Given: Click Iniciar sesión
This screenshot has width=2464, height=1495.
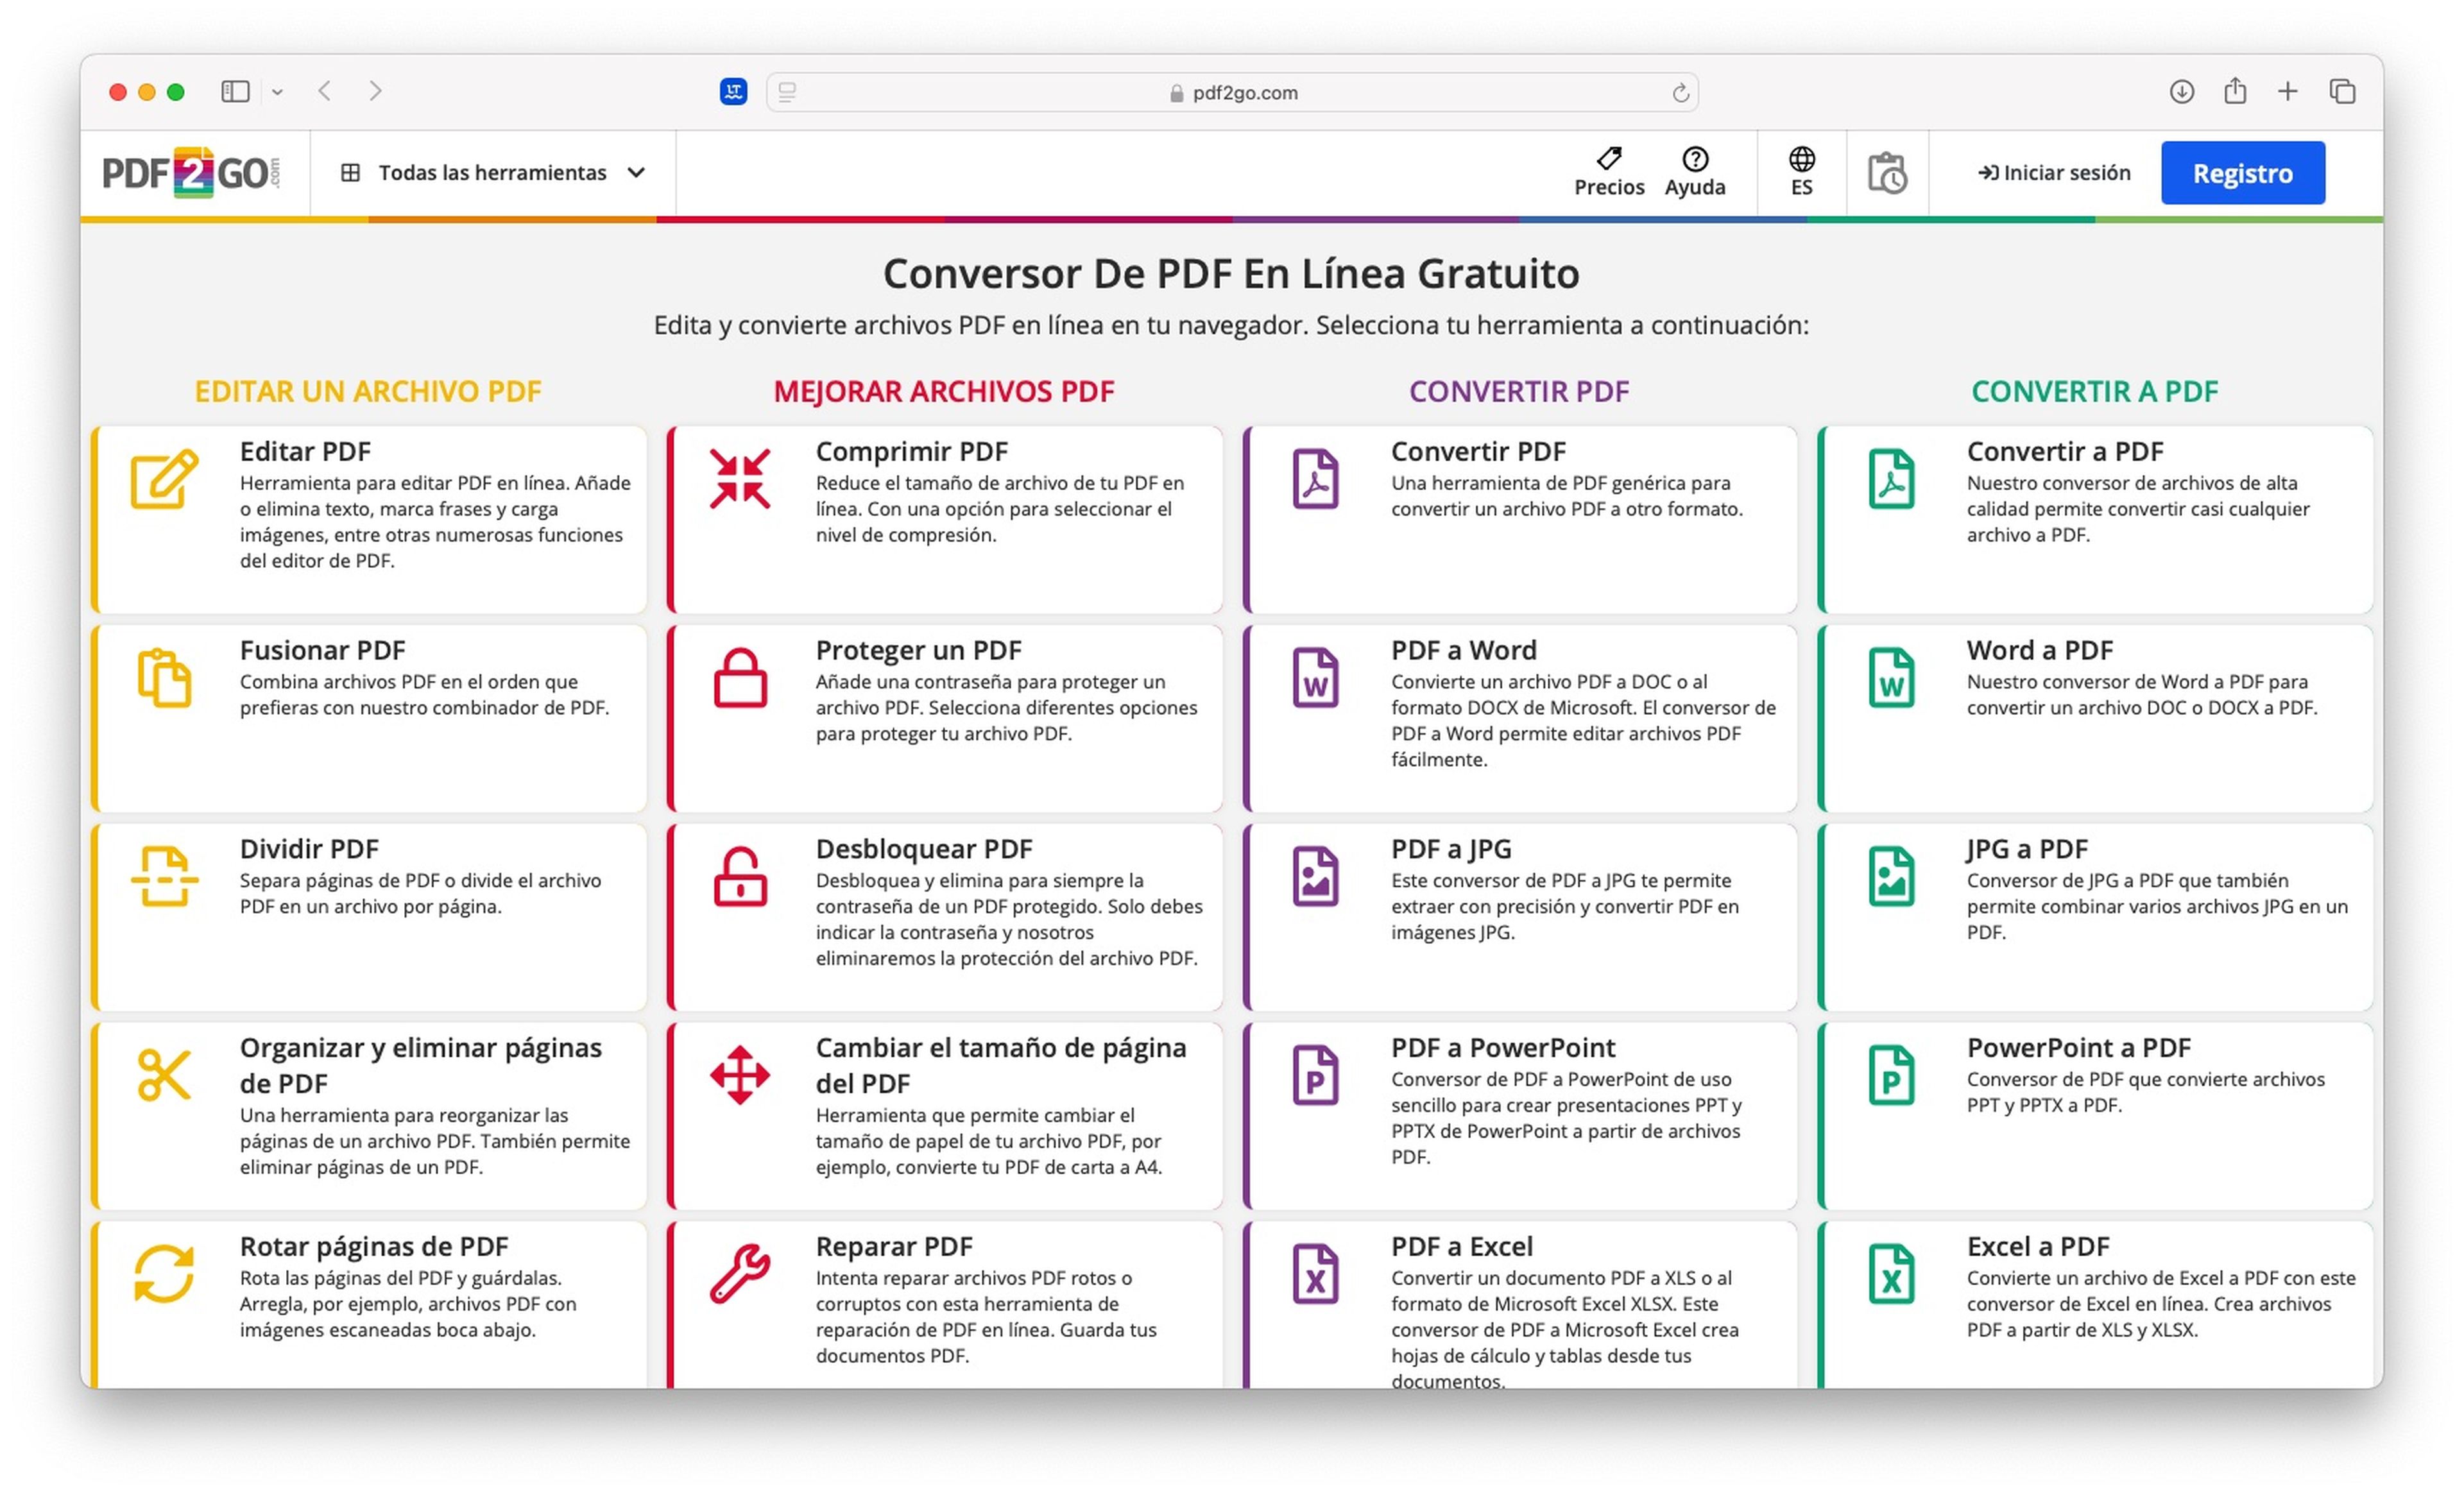Looking at the screenshot, I should [2054, 173].
